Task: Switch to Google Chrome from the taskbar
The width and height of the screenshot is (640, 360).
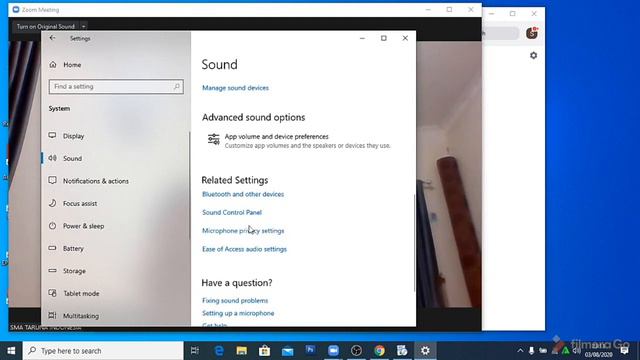Action: click(x=380, y=351)
